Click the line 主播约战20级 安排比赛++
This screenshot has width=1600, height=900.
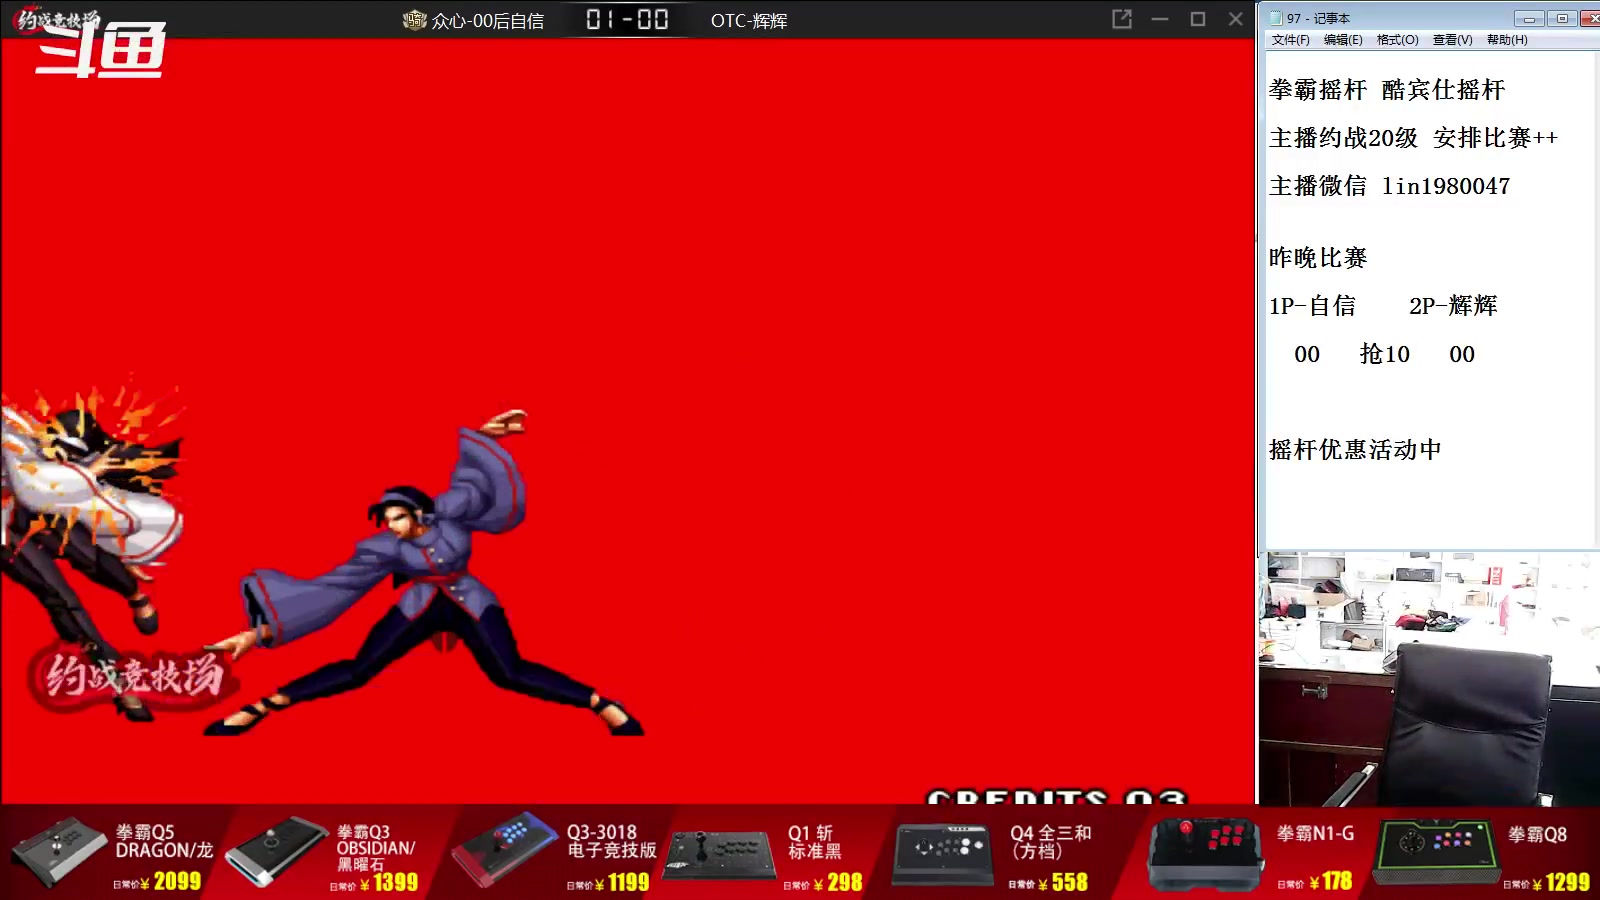click(x=1413, y=138)
